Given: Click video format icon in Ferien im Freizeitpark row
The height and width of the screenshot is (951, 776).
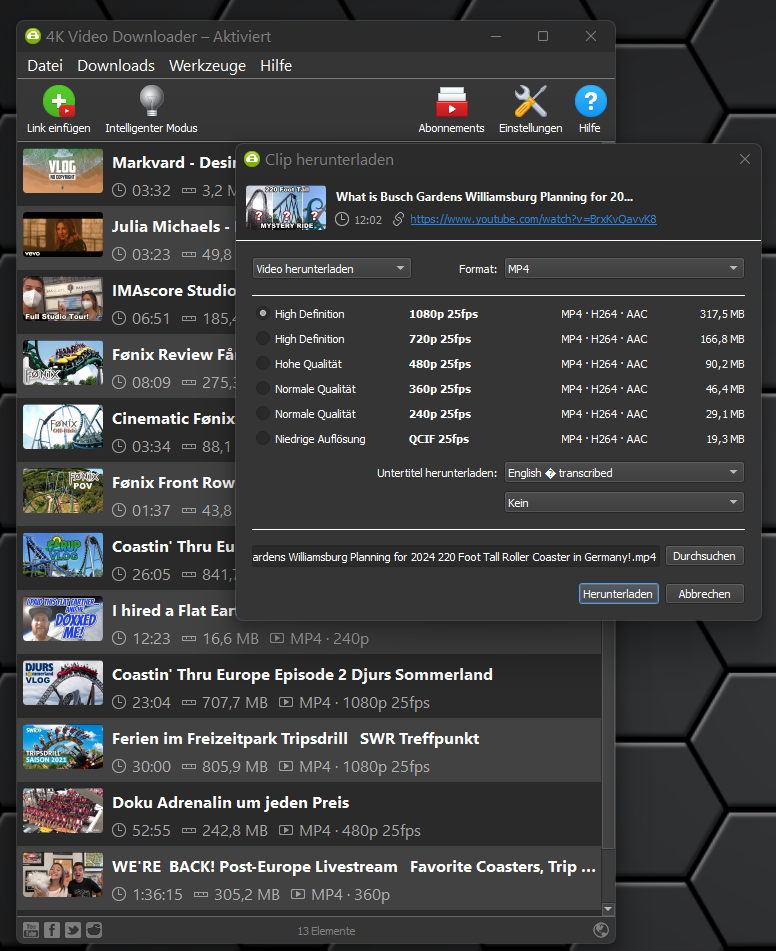Looking at the screenshot, I should click(286, 766).
